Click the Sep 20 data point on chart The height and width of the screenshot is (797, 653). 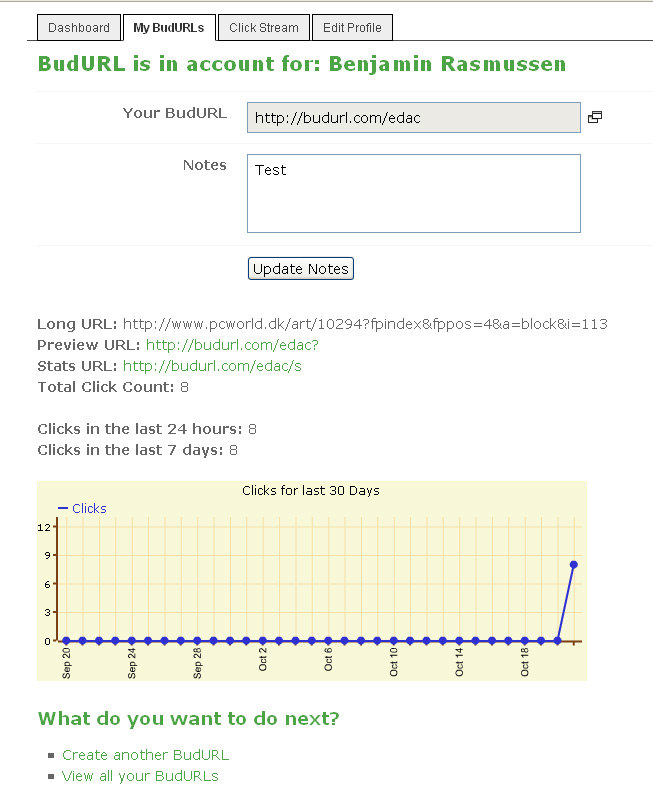(x=67, y=641)
